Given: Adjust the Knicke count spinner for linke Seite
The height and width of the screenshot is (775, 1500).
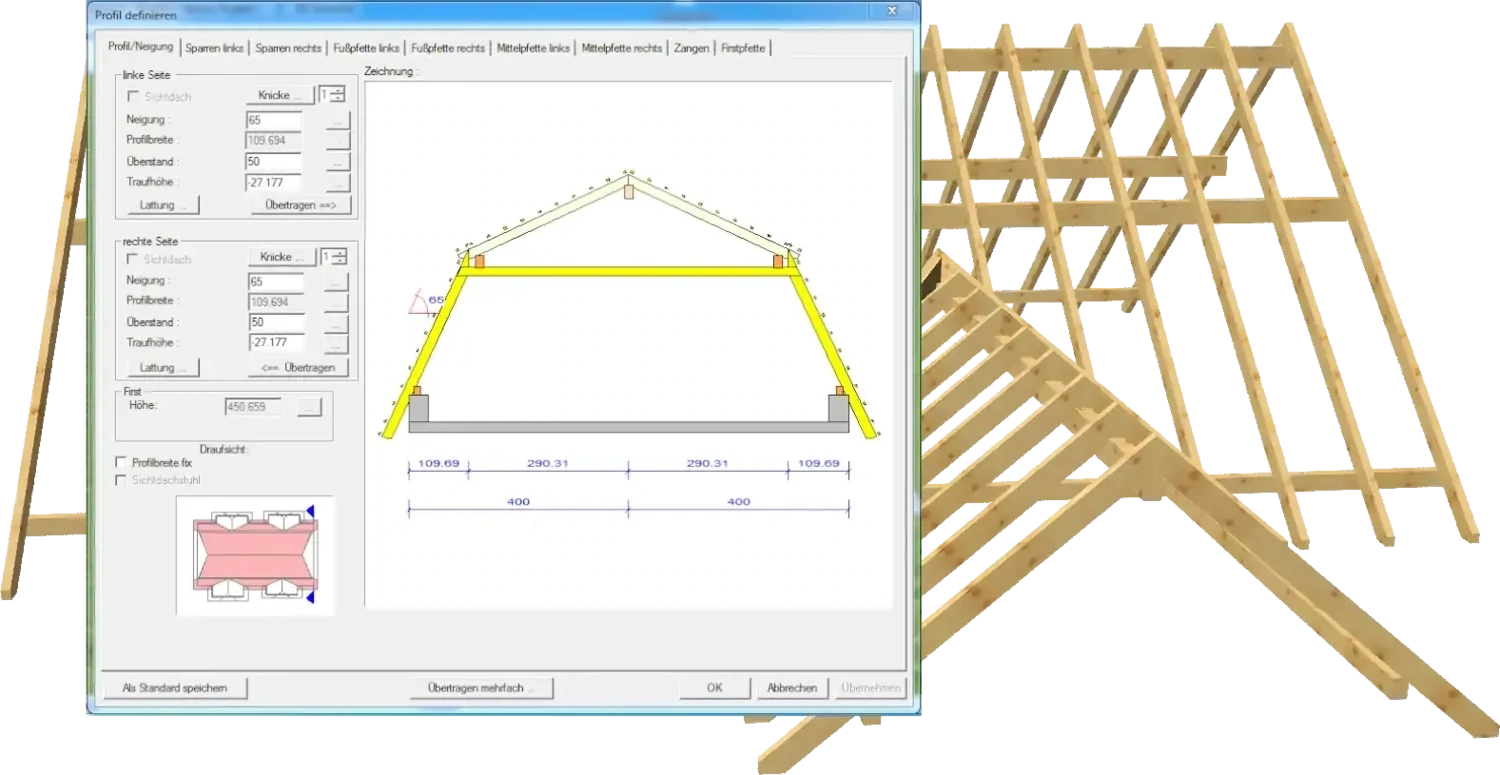Looking at the screenshot, I should point(339,95).
